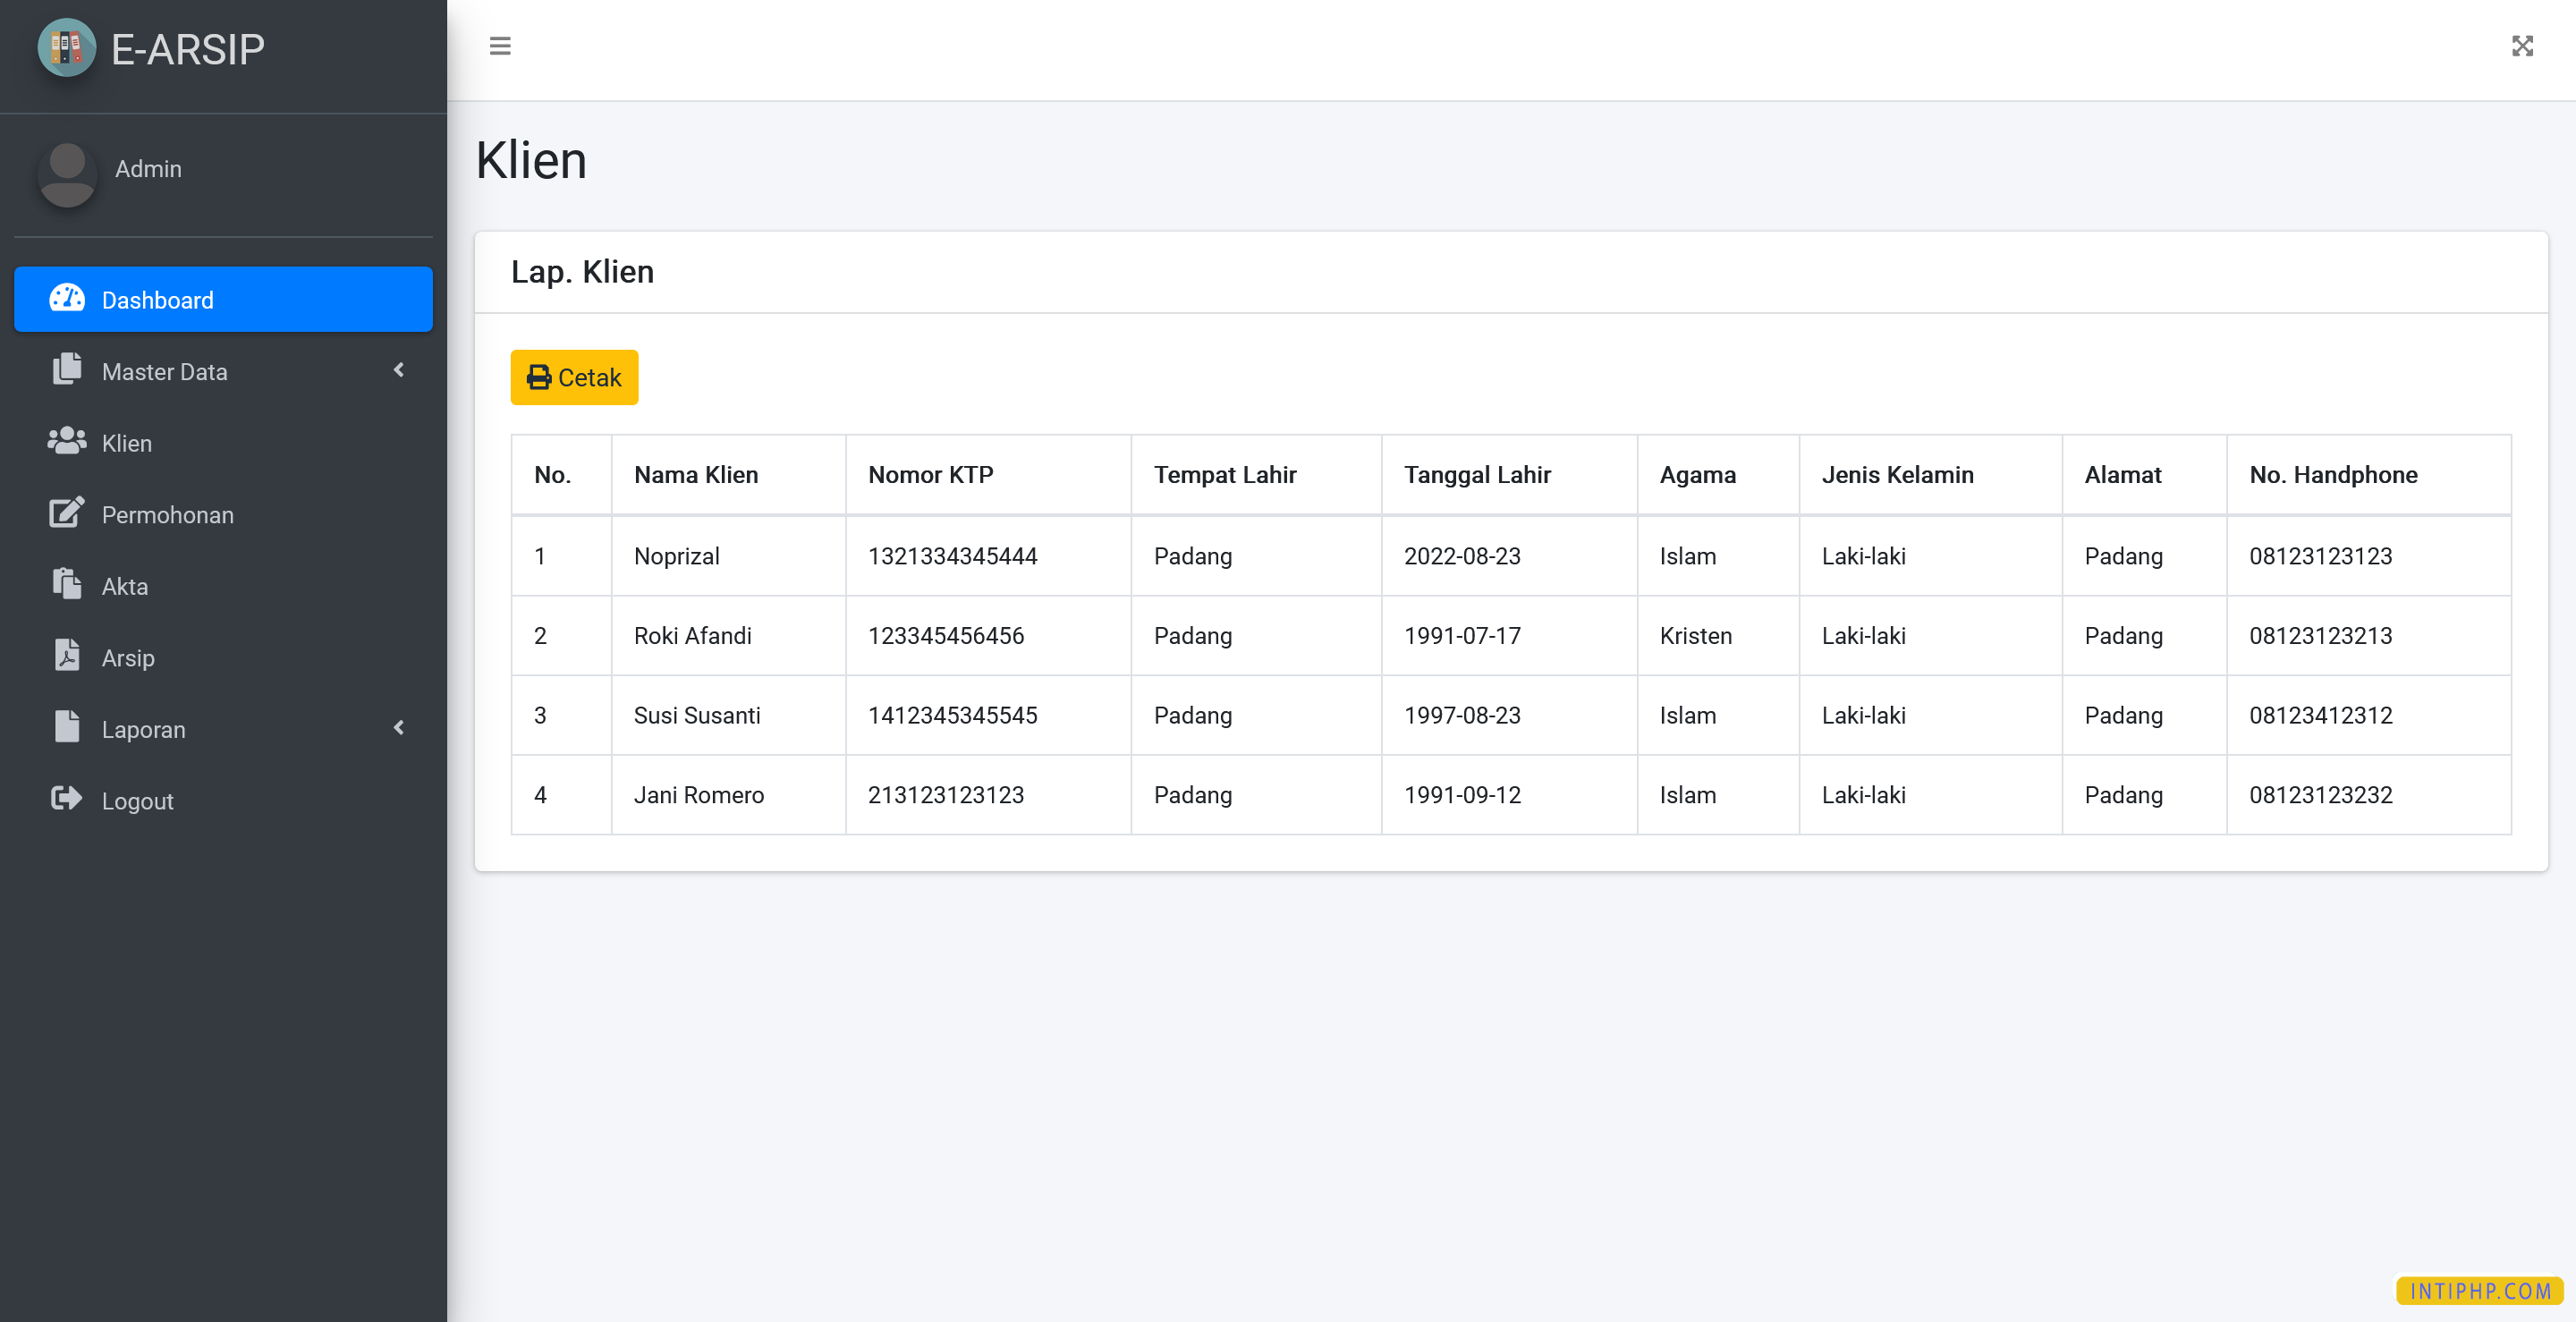2576x1322 pixels.
Task: Expand Master Data submenu chevron
Action: click(x=399, y=370)
